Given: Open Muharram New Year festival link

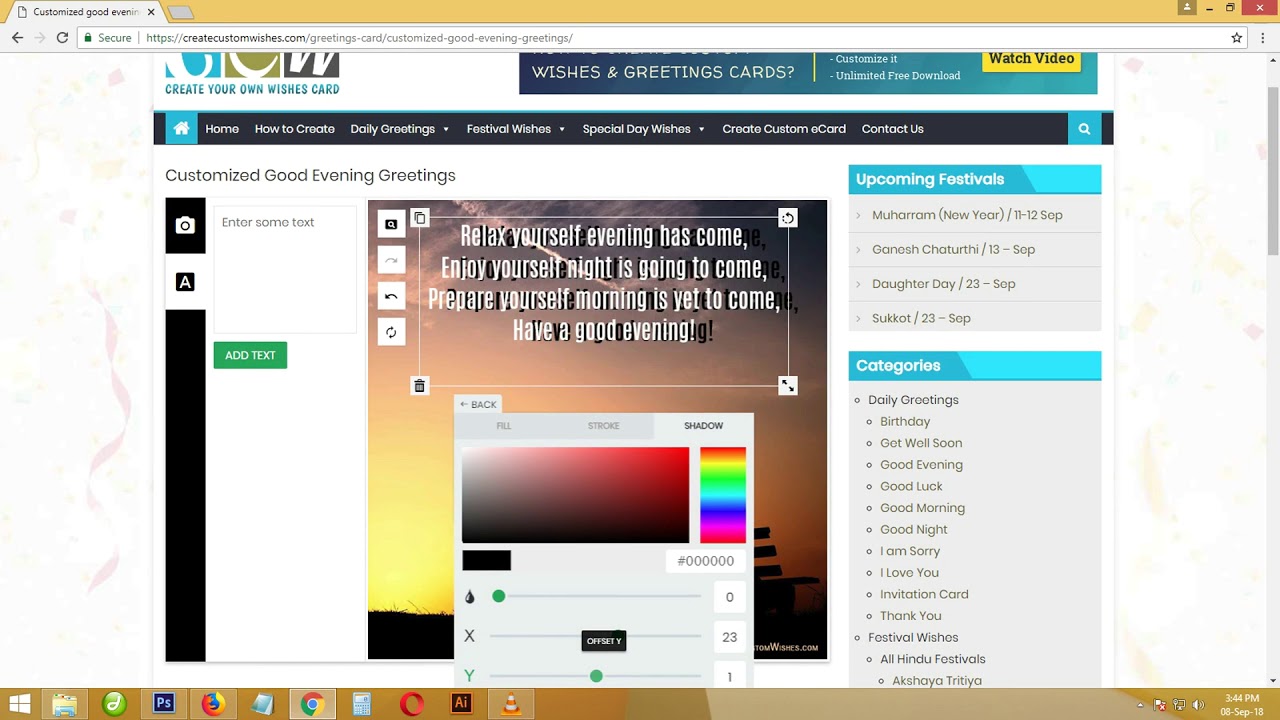Looking at the screenshot, I should coord(967,215).
